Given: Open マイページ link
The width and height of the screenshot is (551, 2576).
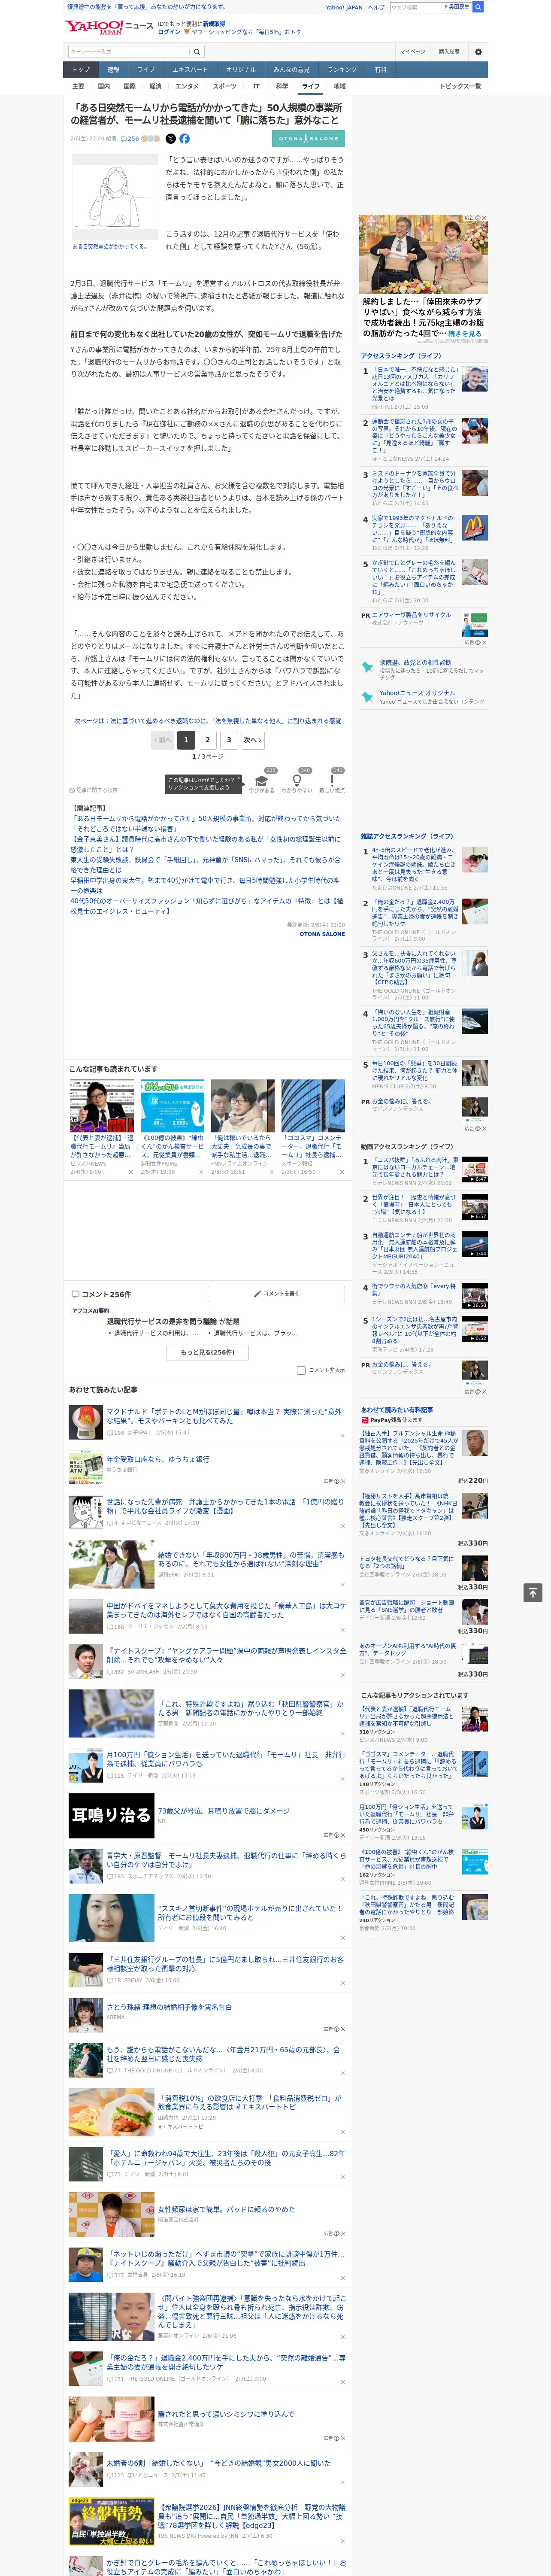Looking at the screenshot, I should pyautogui.click(x=413, y=52).
